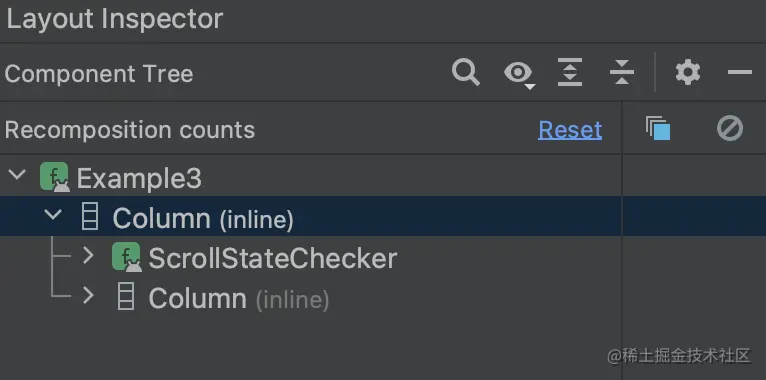Expand all nodes in component tree
Image resolution: width=766 pixels, height=380 pixels.
pos(570,72)
